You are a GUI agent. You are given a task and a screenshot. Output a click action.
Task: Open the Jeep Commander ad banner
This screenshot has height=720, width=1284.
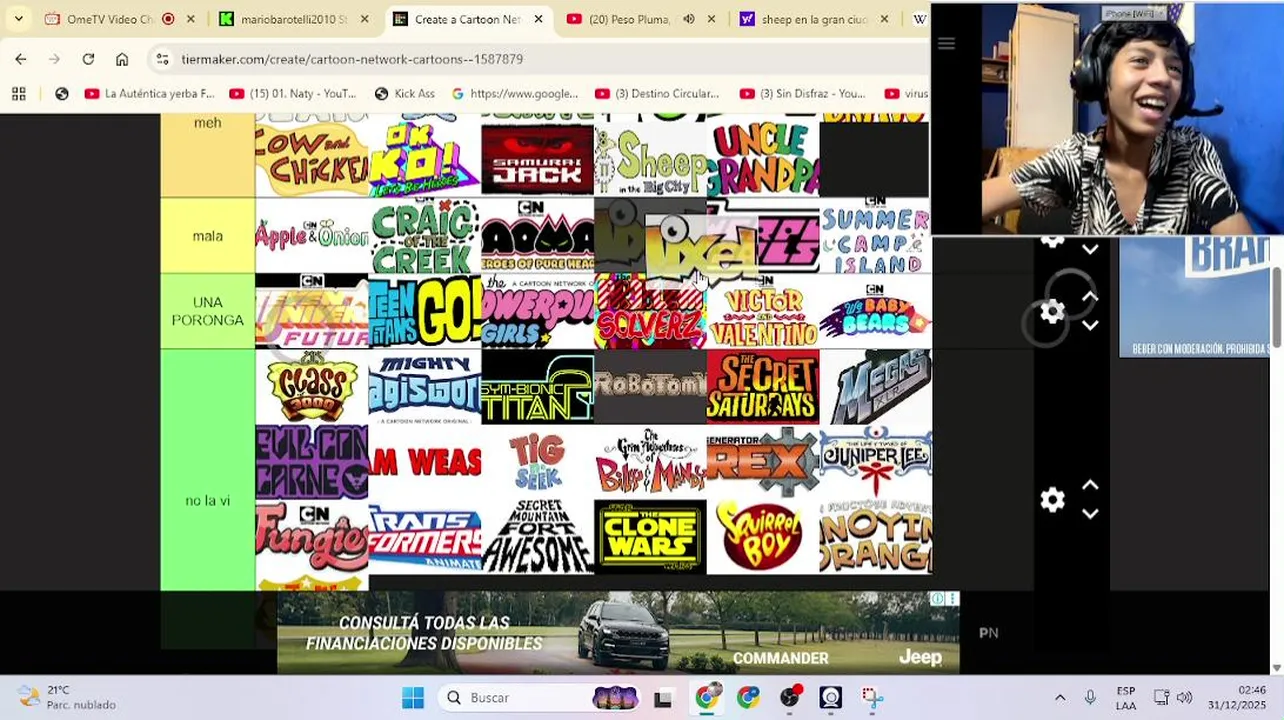[618, 632]
